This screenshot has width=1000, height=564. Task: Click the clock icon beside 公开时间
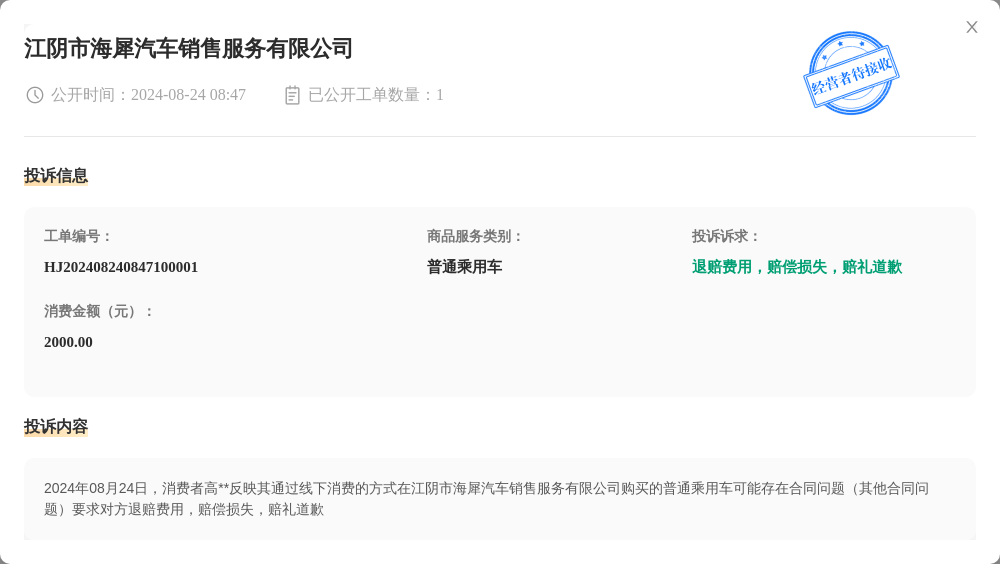coord(34,95)
